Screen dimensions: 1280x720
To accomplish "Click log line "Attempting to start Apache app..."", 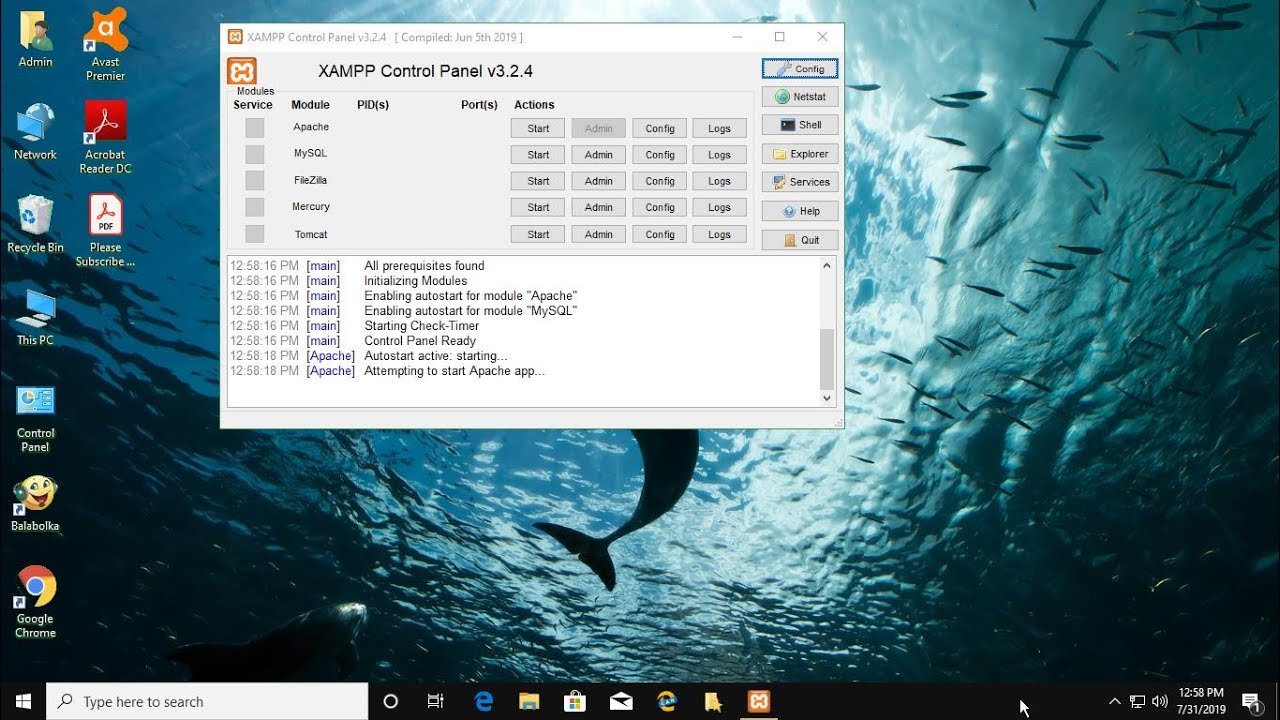I will coord(454,371).
